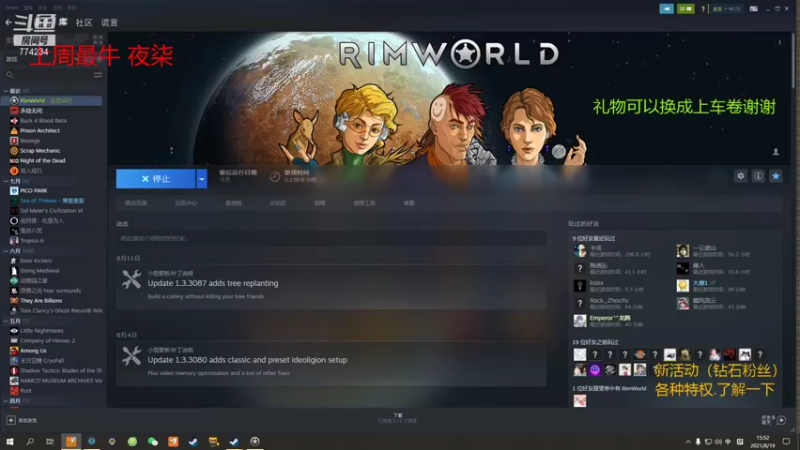
Task: Open RimWorld game settings gear
Action: (x=740, y=176)
